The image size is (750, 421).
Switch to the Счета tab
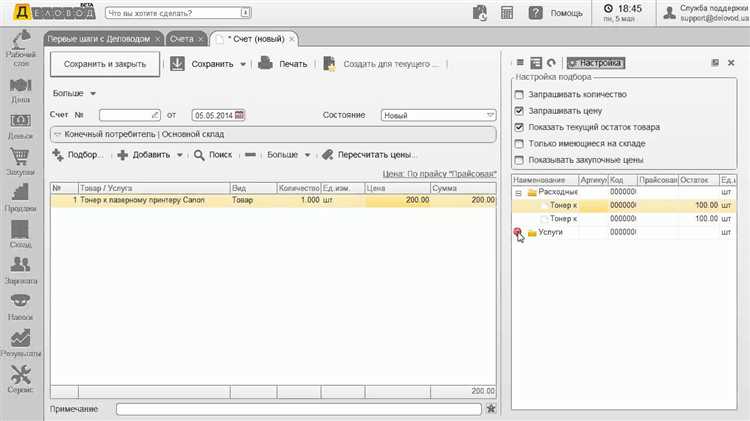[181, 38]
